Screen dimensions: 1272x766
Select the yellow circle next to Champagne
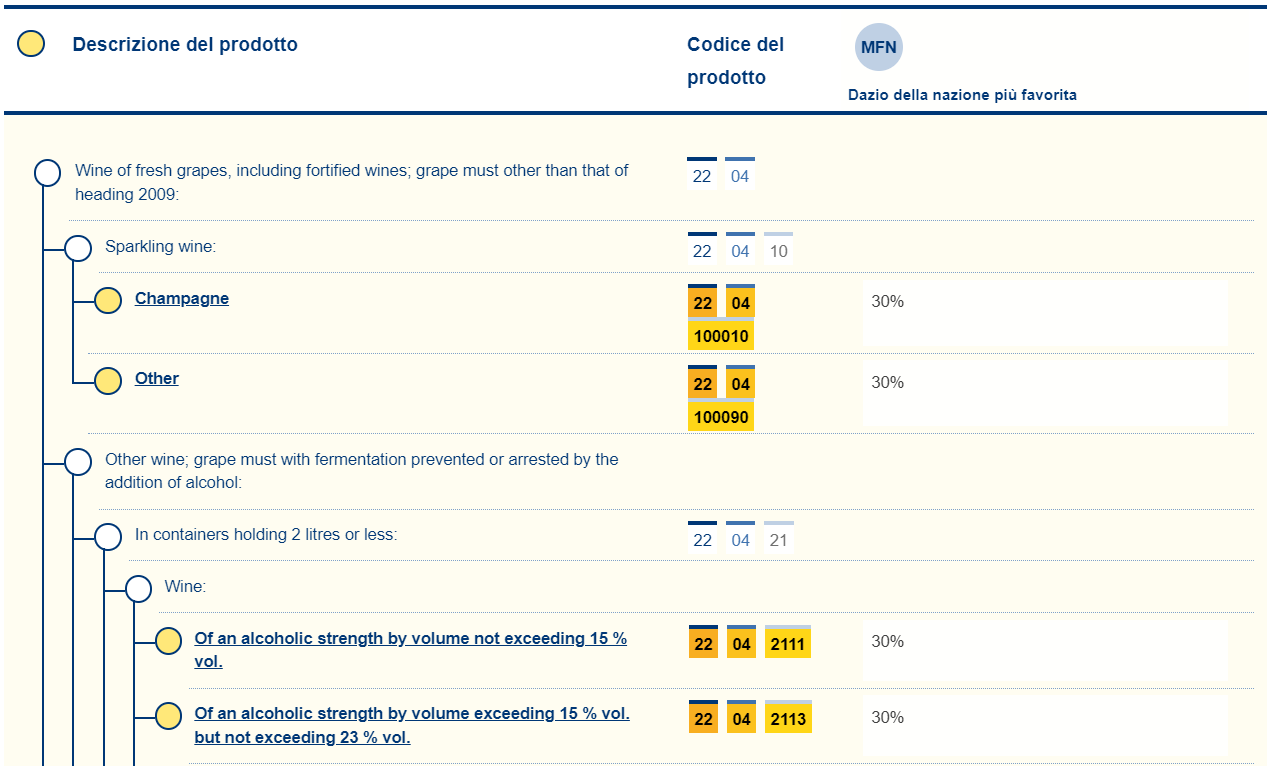(x=108, y=300)
